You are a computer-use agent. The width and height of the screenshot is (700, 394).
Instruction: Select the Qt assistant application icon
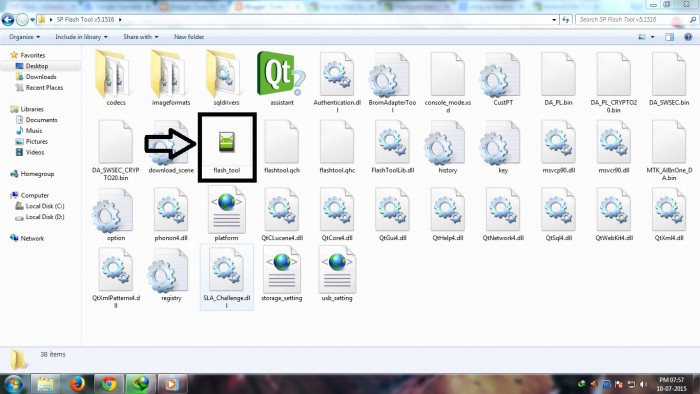pyautogui.click(x=282, y=79)
